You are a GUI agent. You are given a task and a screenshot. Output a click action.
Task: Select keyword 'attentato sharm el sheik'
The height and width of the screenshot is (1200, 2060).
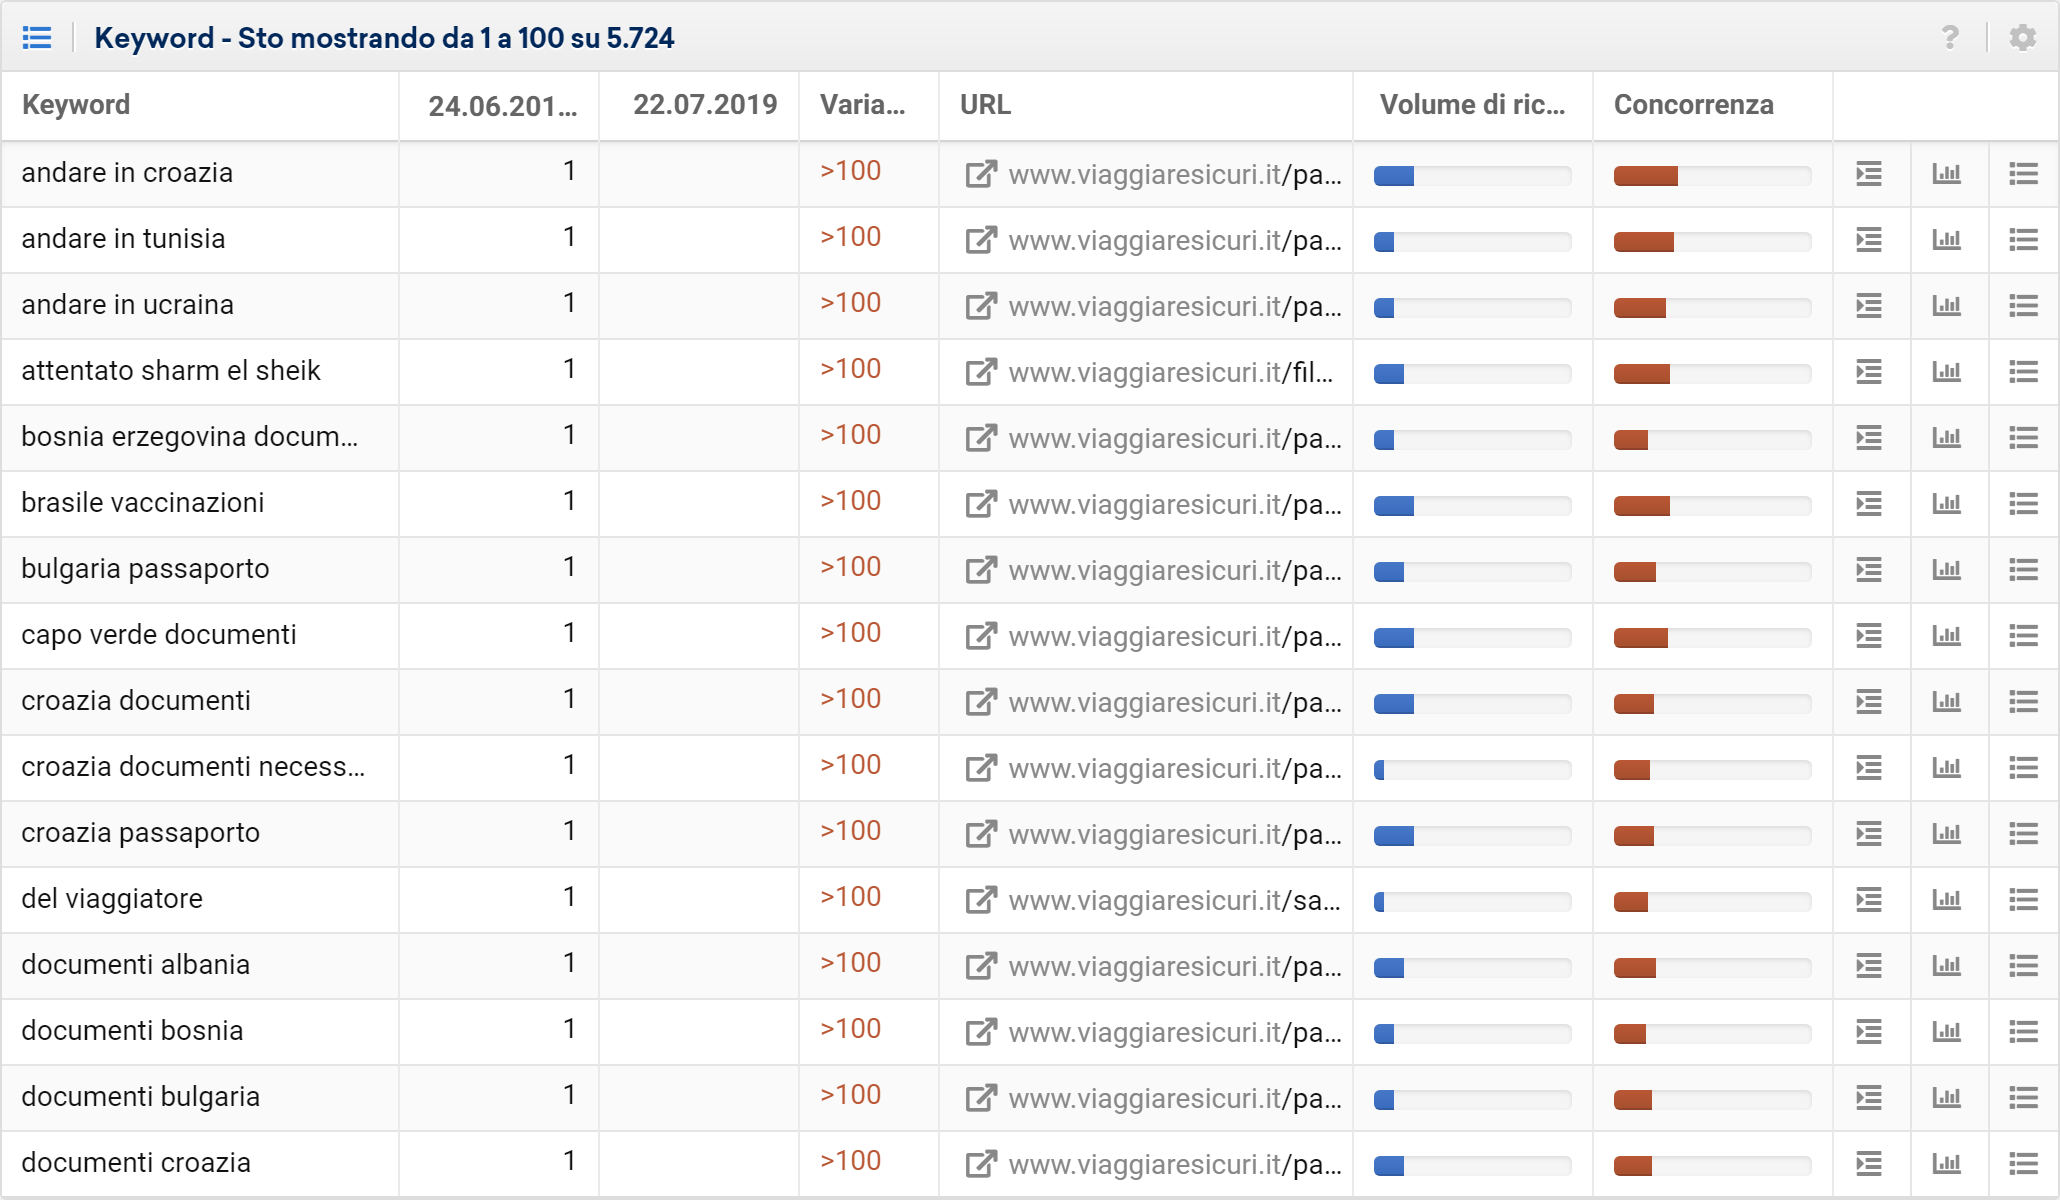[171, 371]
